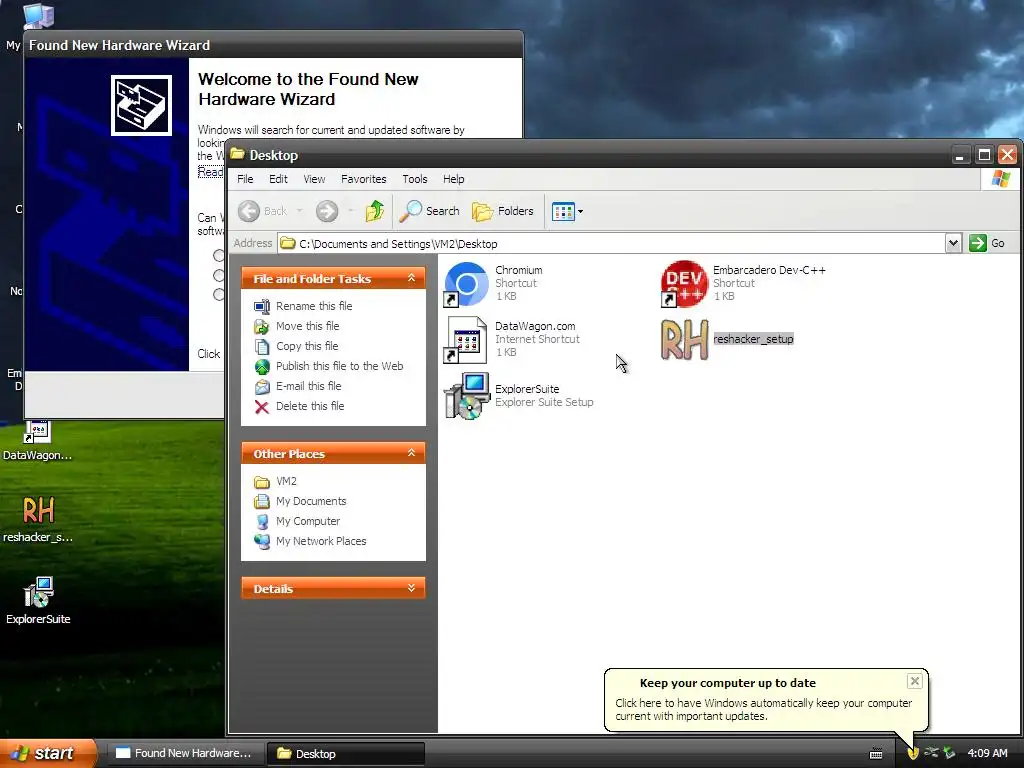The width and height of the screenshot is (1024, 768).
Task: Click the reshacker_setup file name label
Action: [753, 339]
